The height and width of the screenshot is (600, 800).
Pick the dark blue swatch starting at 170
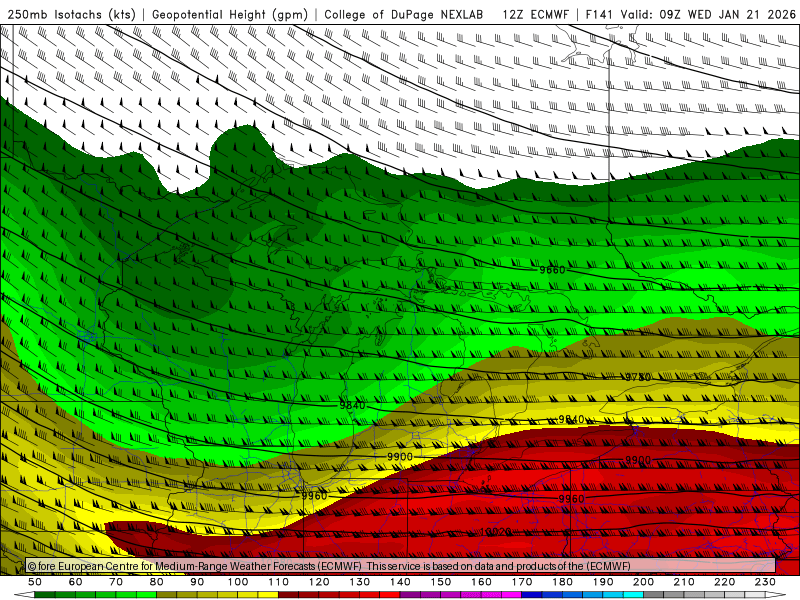point(532,596)
